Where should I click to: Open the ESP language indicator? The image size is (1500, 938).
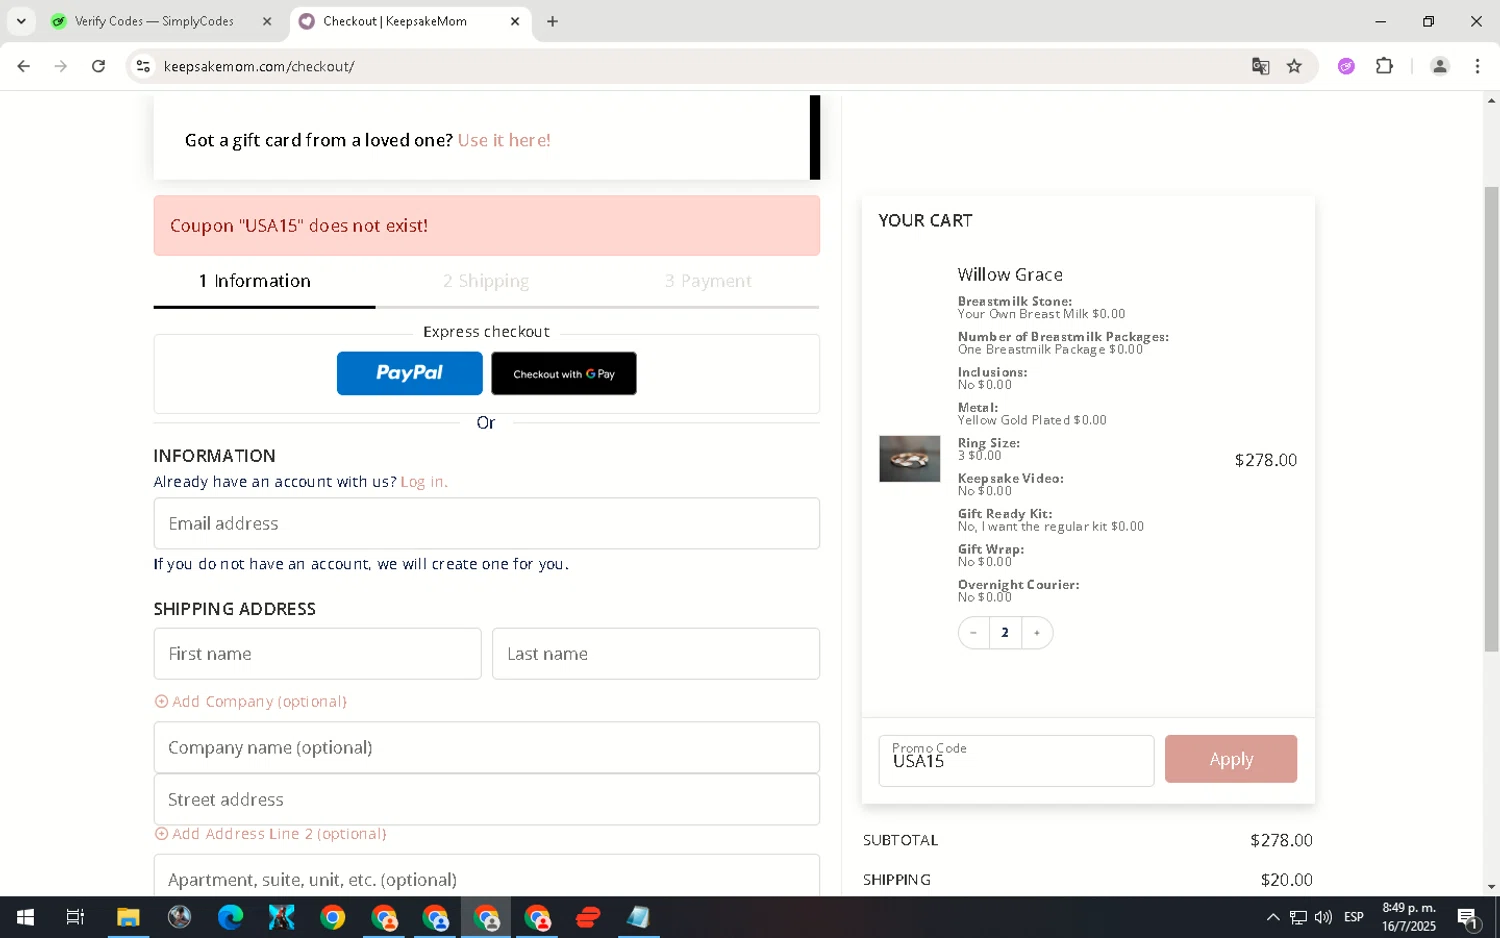tap(1354, 917)
